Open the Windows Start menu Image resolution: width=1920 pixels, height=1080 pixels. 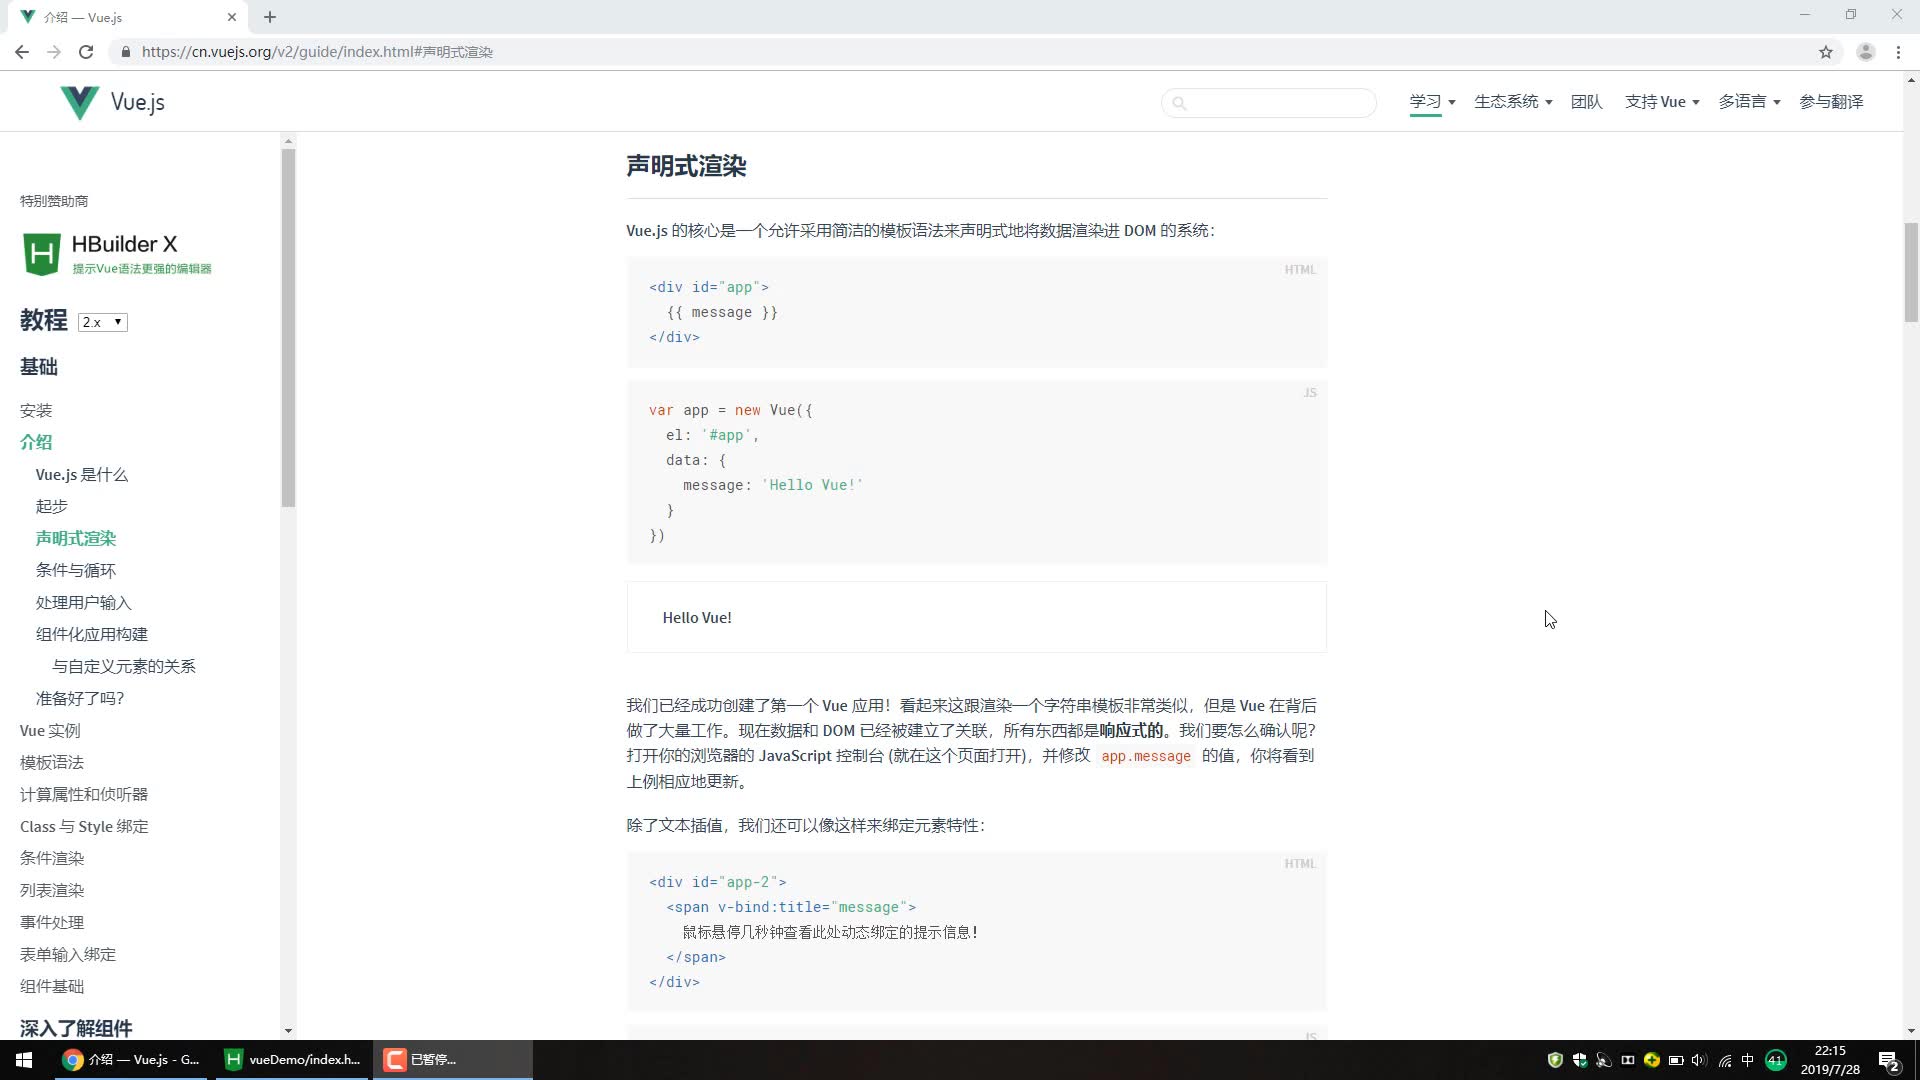[x=24, y=1060]
